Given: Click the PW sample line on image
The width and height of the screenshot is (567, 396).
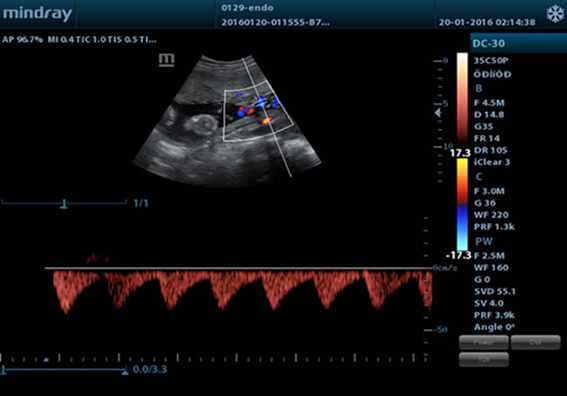Looking at the screenshot, I should pyautogui.click(x=267, y=118).
